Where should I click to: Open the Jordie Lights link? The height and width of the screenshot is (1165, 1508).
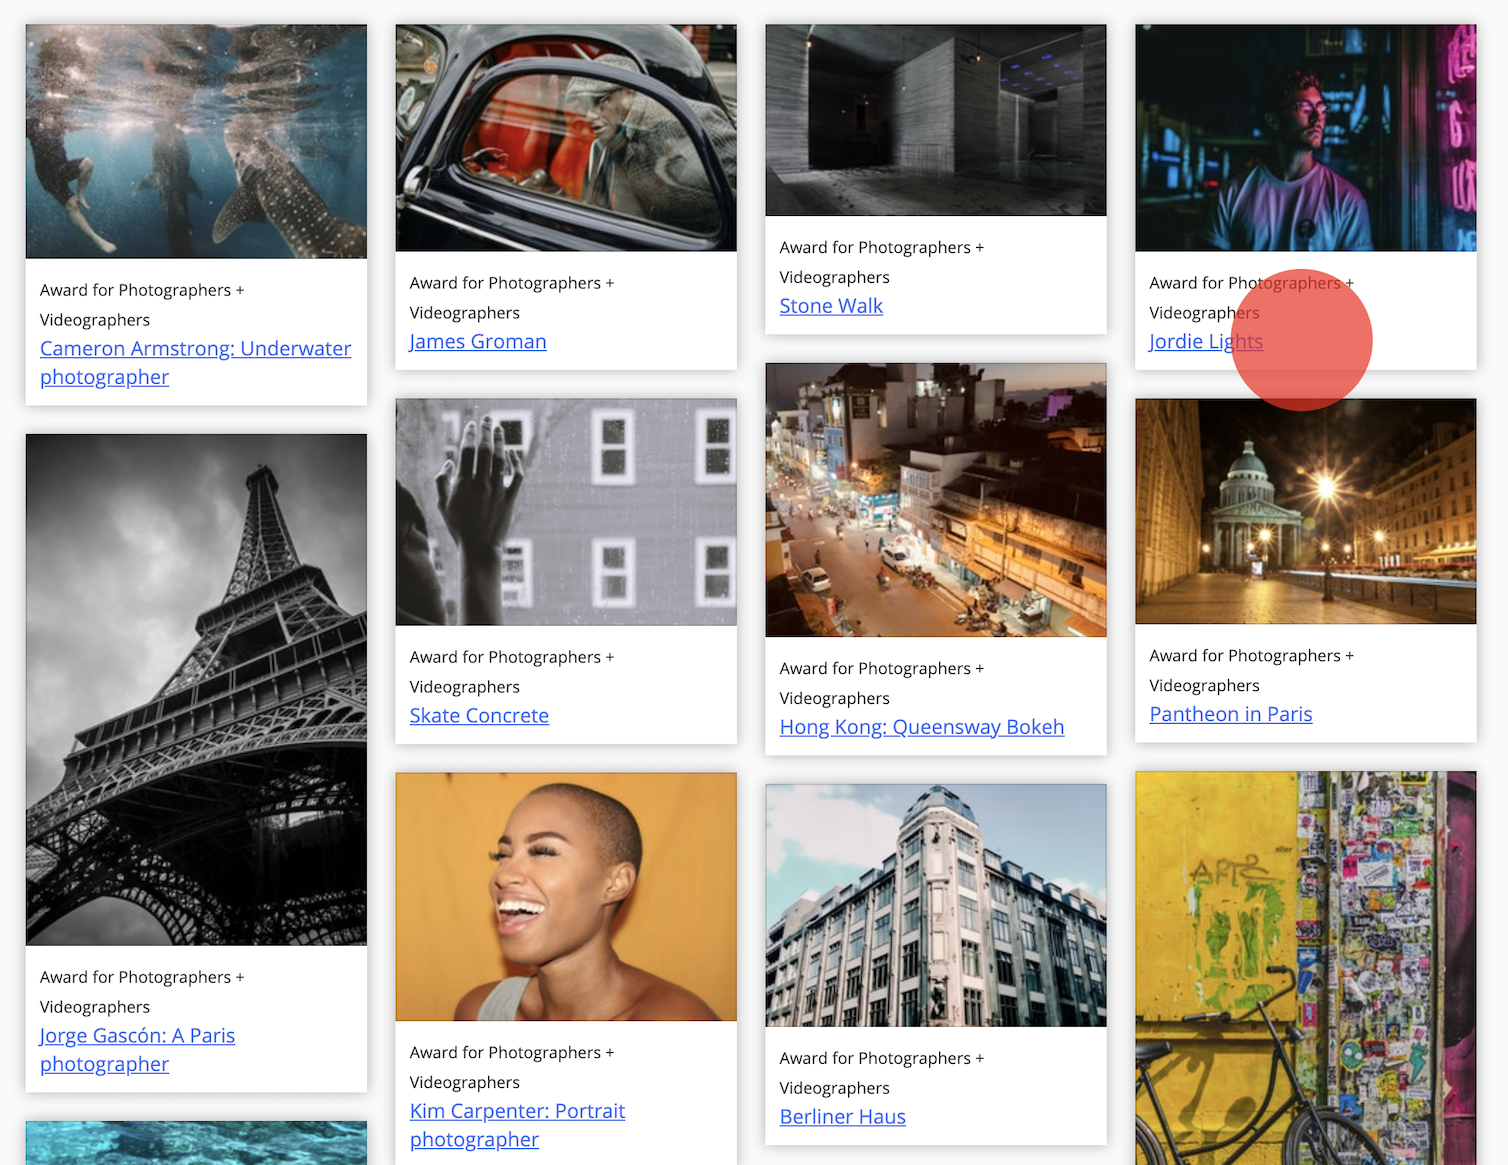(1205, 342)
